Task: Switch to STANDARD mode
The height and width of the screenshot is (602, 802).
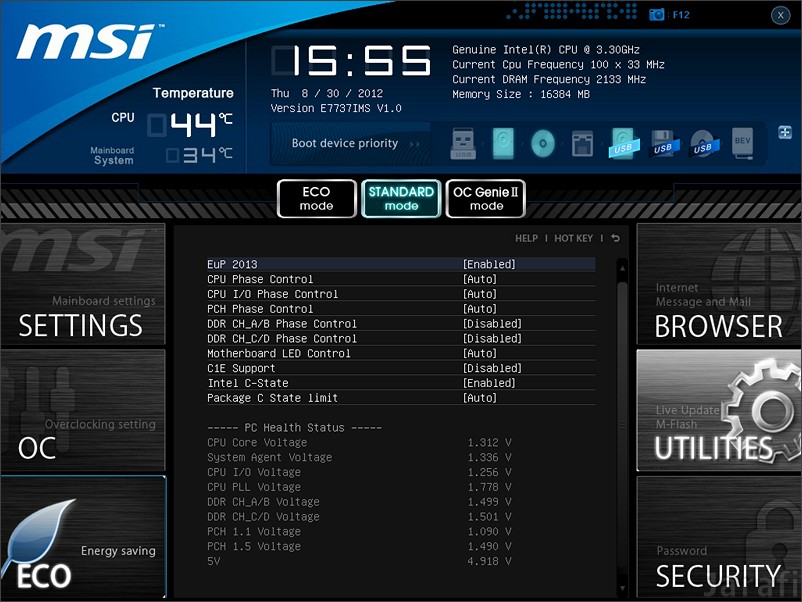Action: 401,198
